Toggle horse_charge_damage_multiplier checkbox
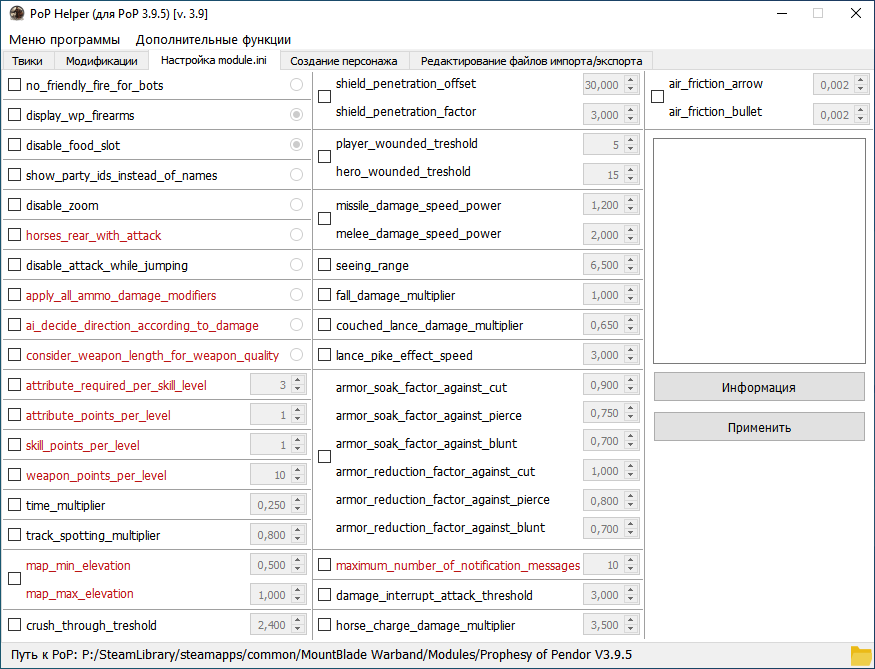 pyautogui.click(x=325, y=626)
